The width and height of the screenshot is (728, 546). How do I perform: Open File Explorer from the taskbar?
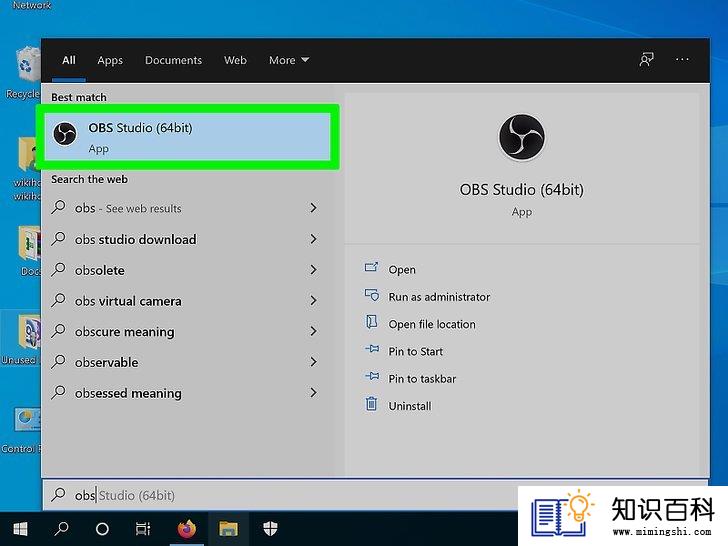(x=228, y=529)
